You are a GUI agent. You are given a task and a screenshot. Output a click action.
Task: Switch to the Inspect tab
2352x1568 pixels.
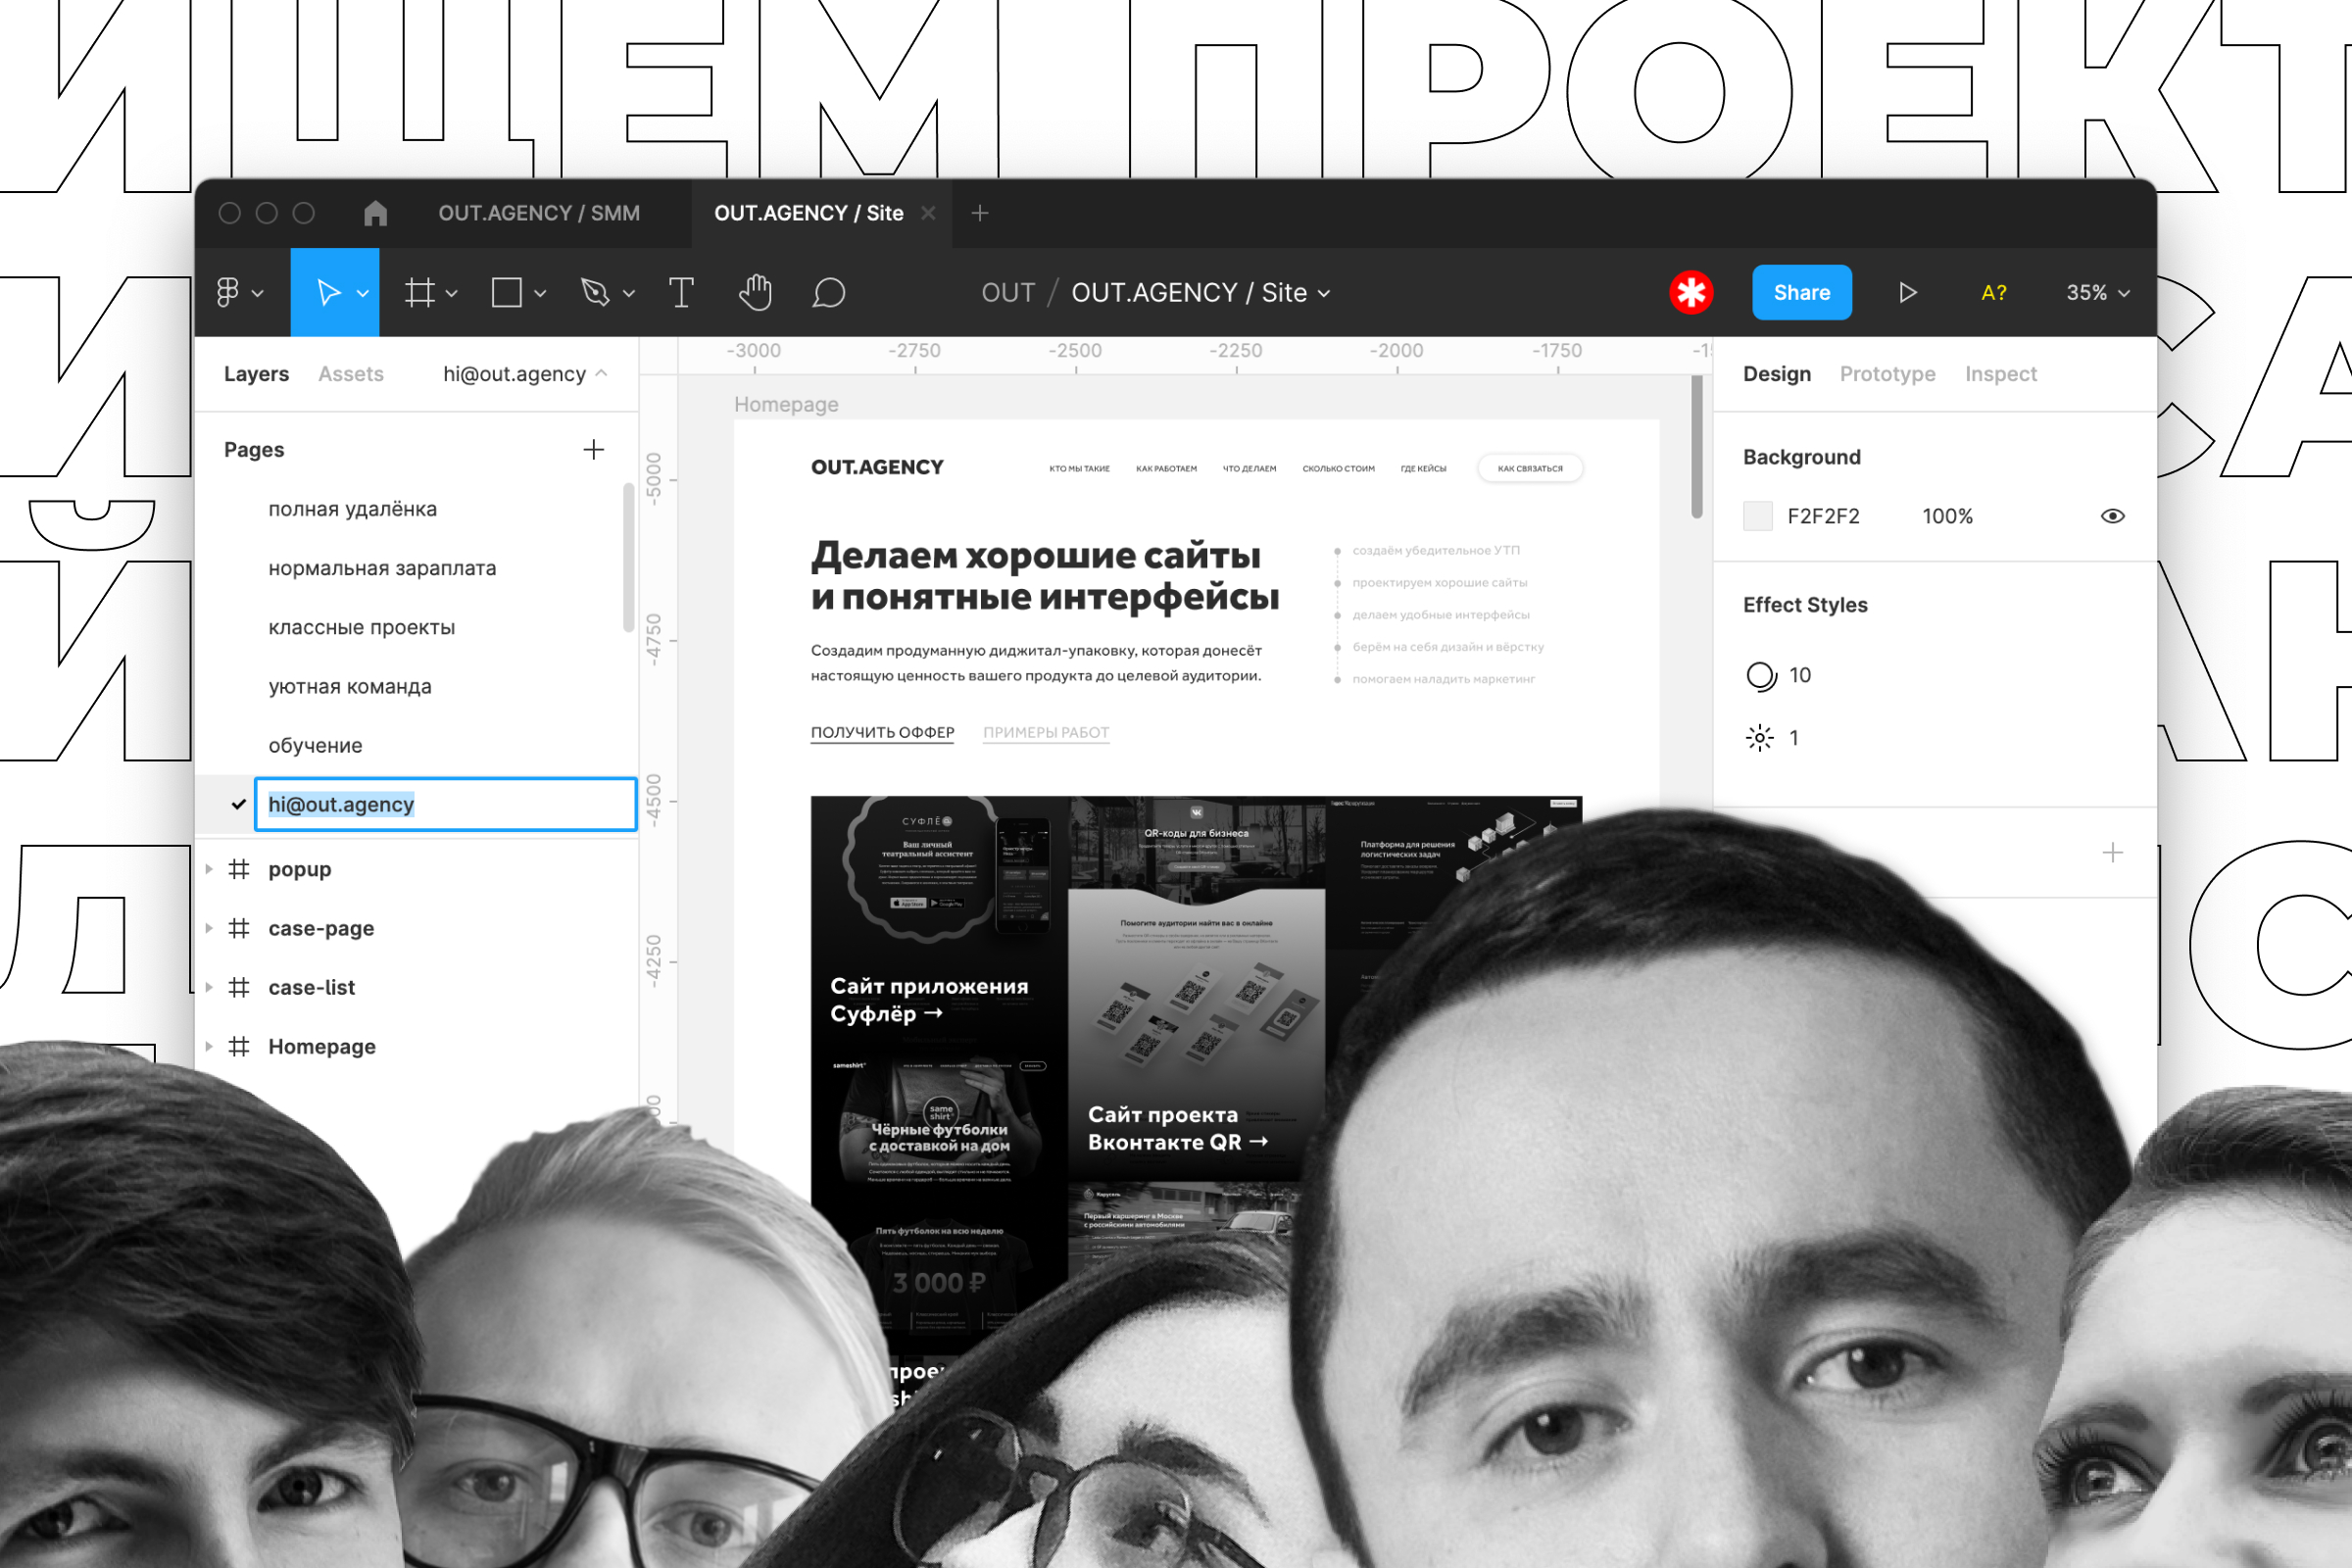(x=2000, y=374)
